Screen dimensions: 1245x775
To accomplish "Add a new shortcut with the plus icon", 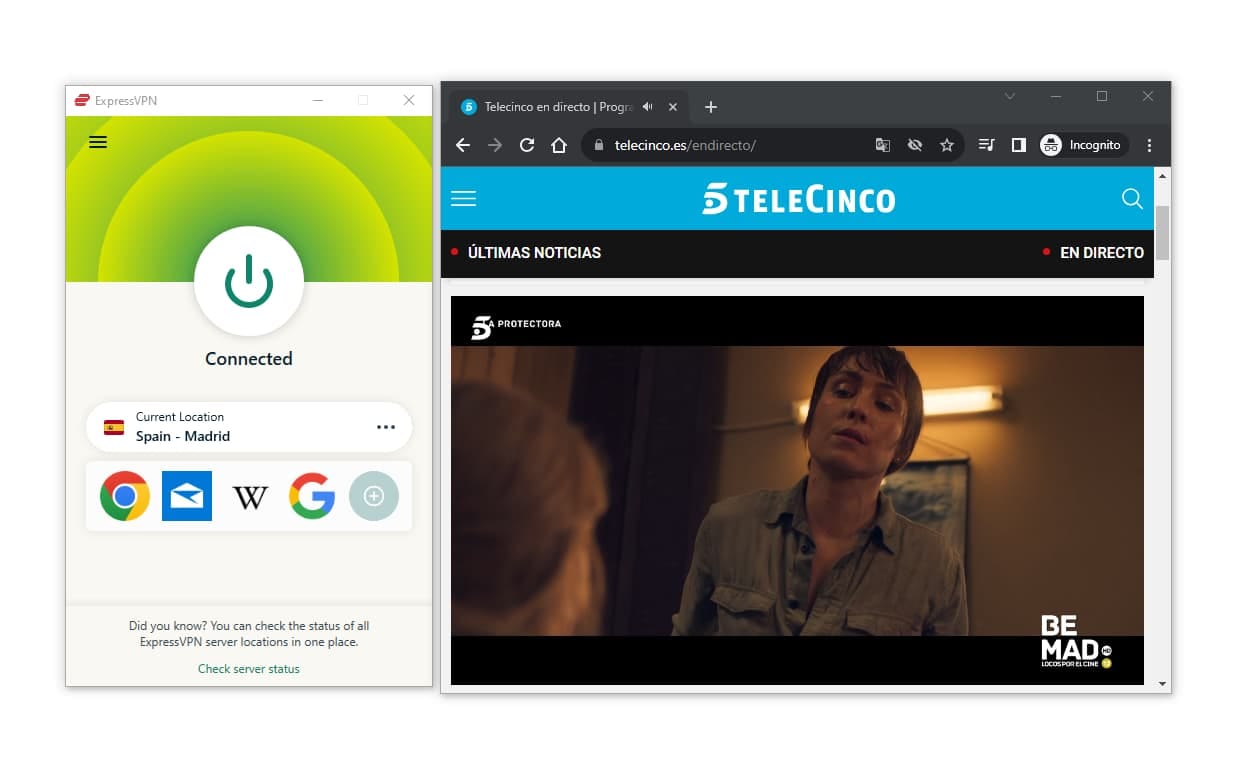I will click(x=374, y=496).
